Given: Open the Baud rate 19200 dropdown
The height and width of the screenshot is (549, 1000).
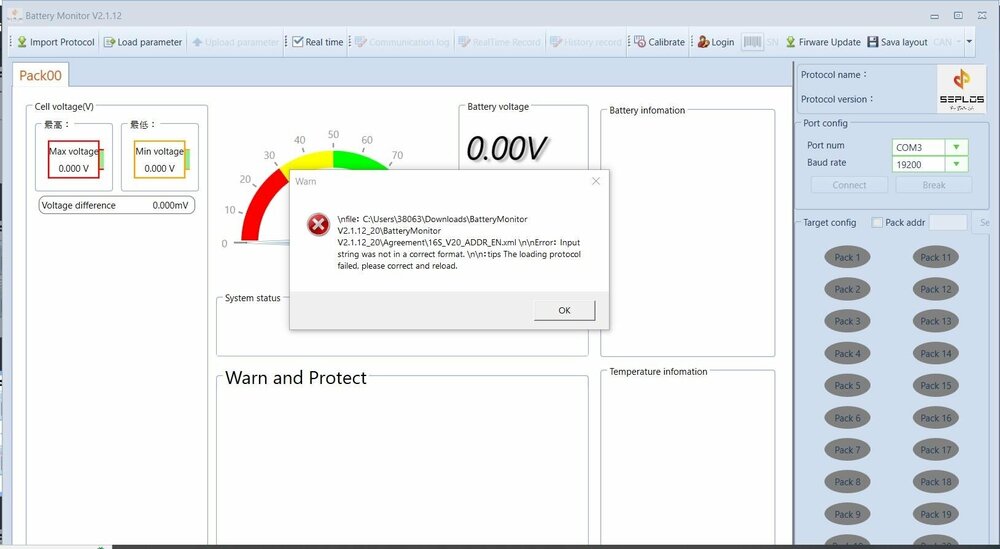Looking at the screenshot, I should point(956,165).
